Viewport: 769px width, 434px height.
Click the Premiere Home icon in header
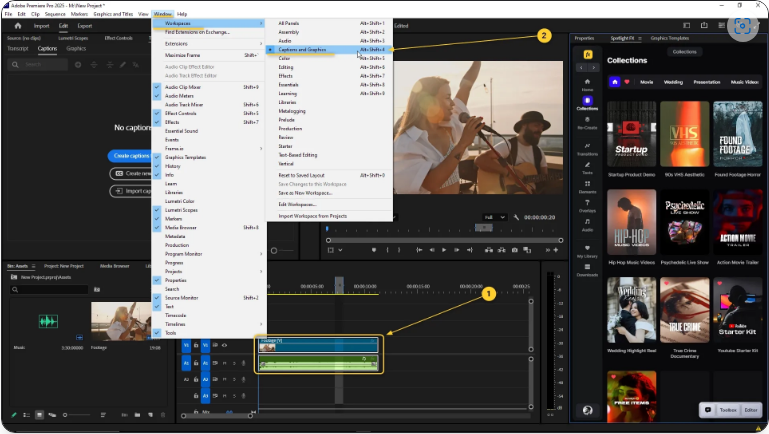[x=18, y=26]
